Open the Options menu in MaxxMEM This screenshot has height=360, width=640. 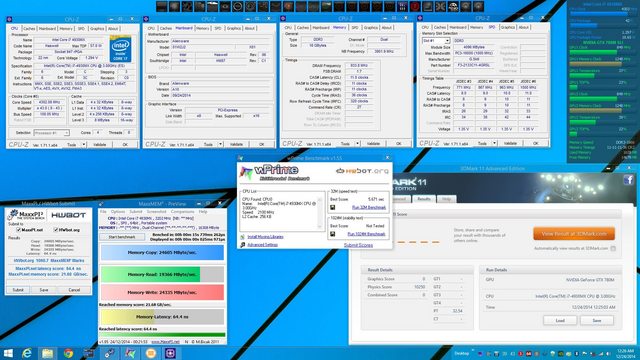[x=118, y=211]
